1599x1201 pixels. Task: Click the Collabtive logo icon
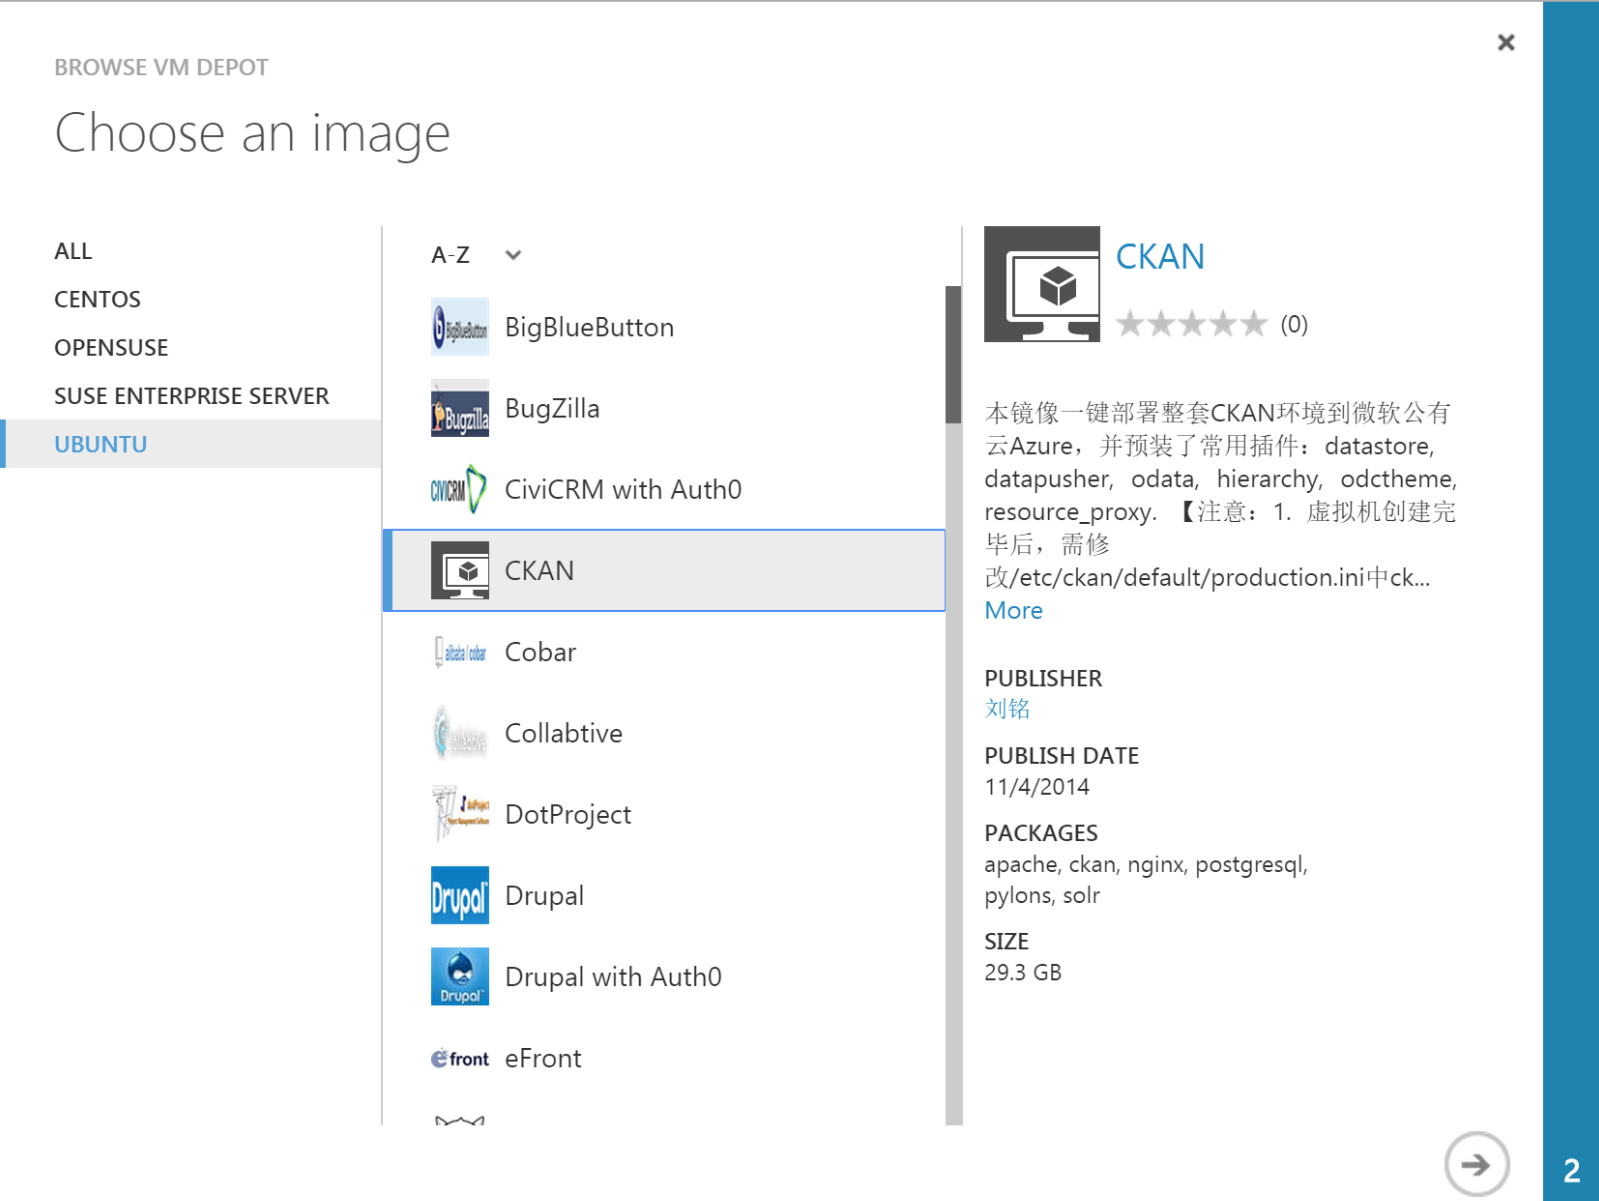pyautogui.click(x=460, y=733)
